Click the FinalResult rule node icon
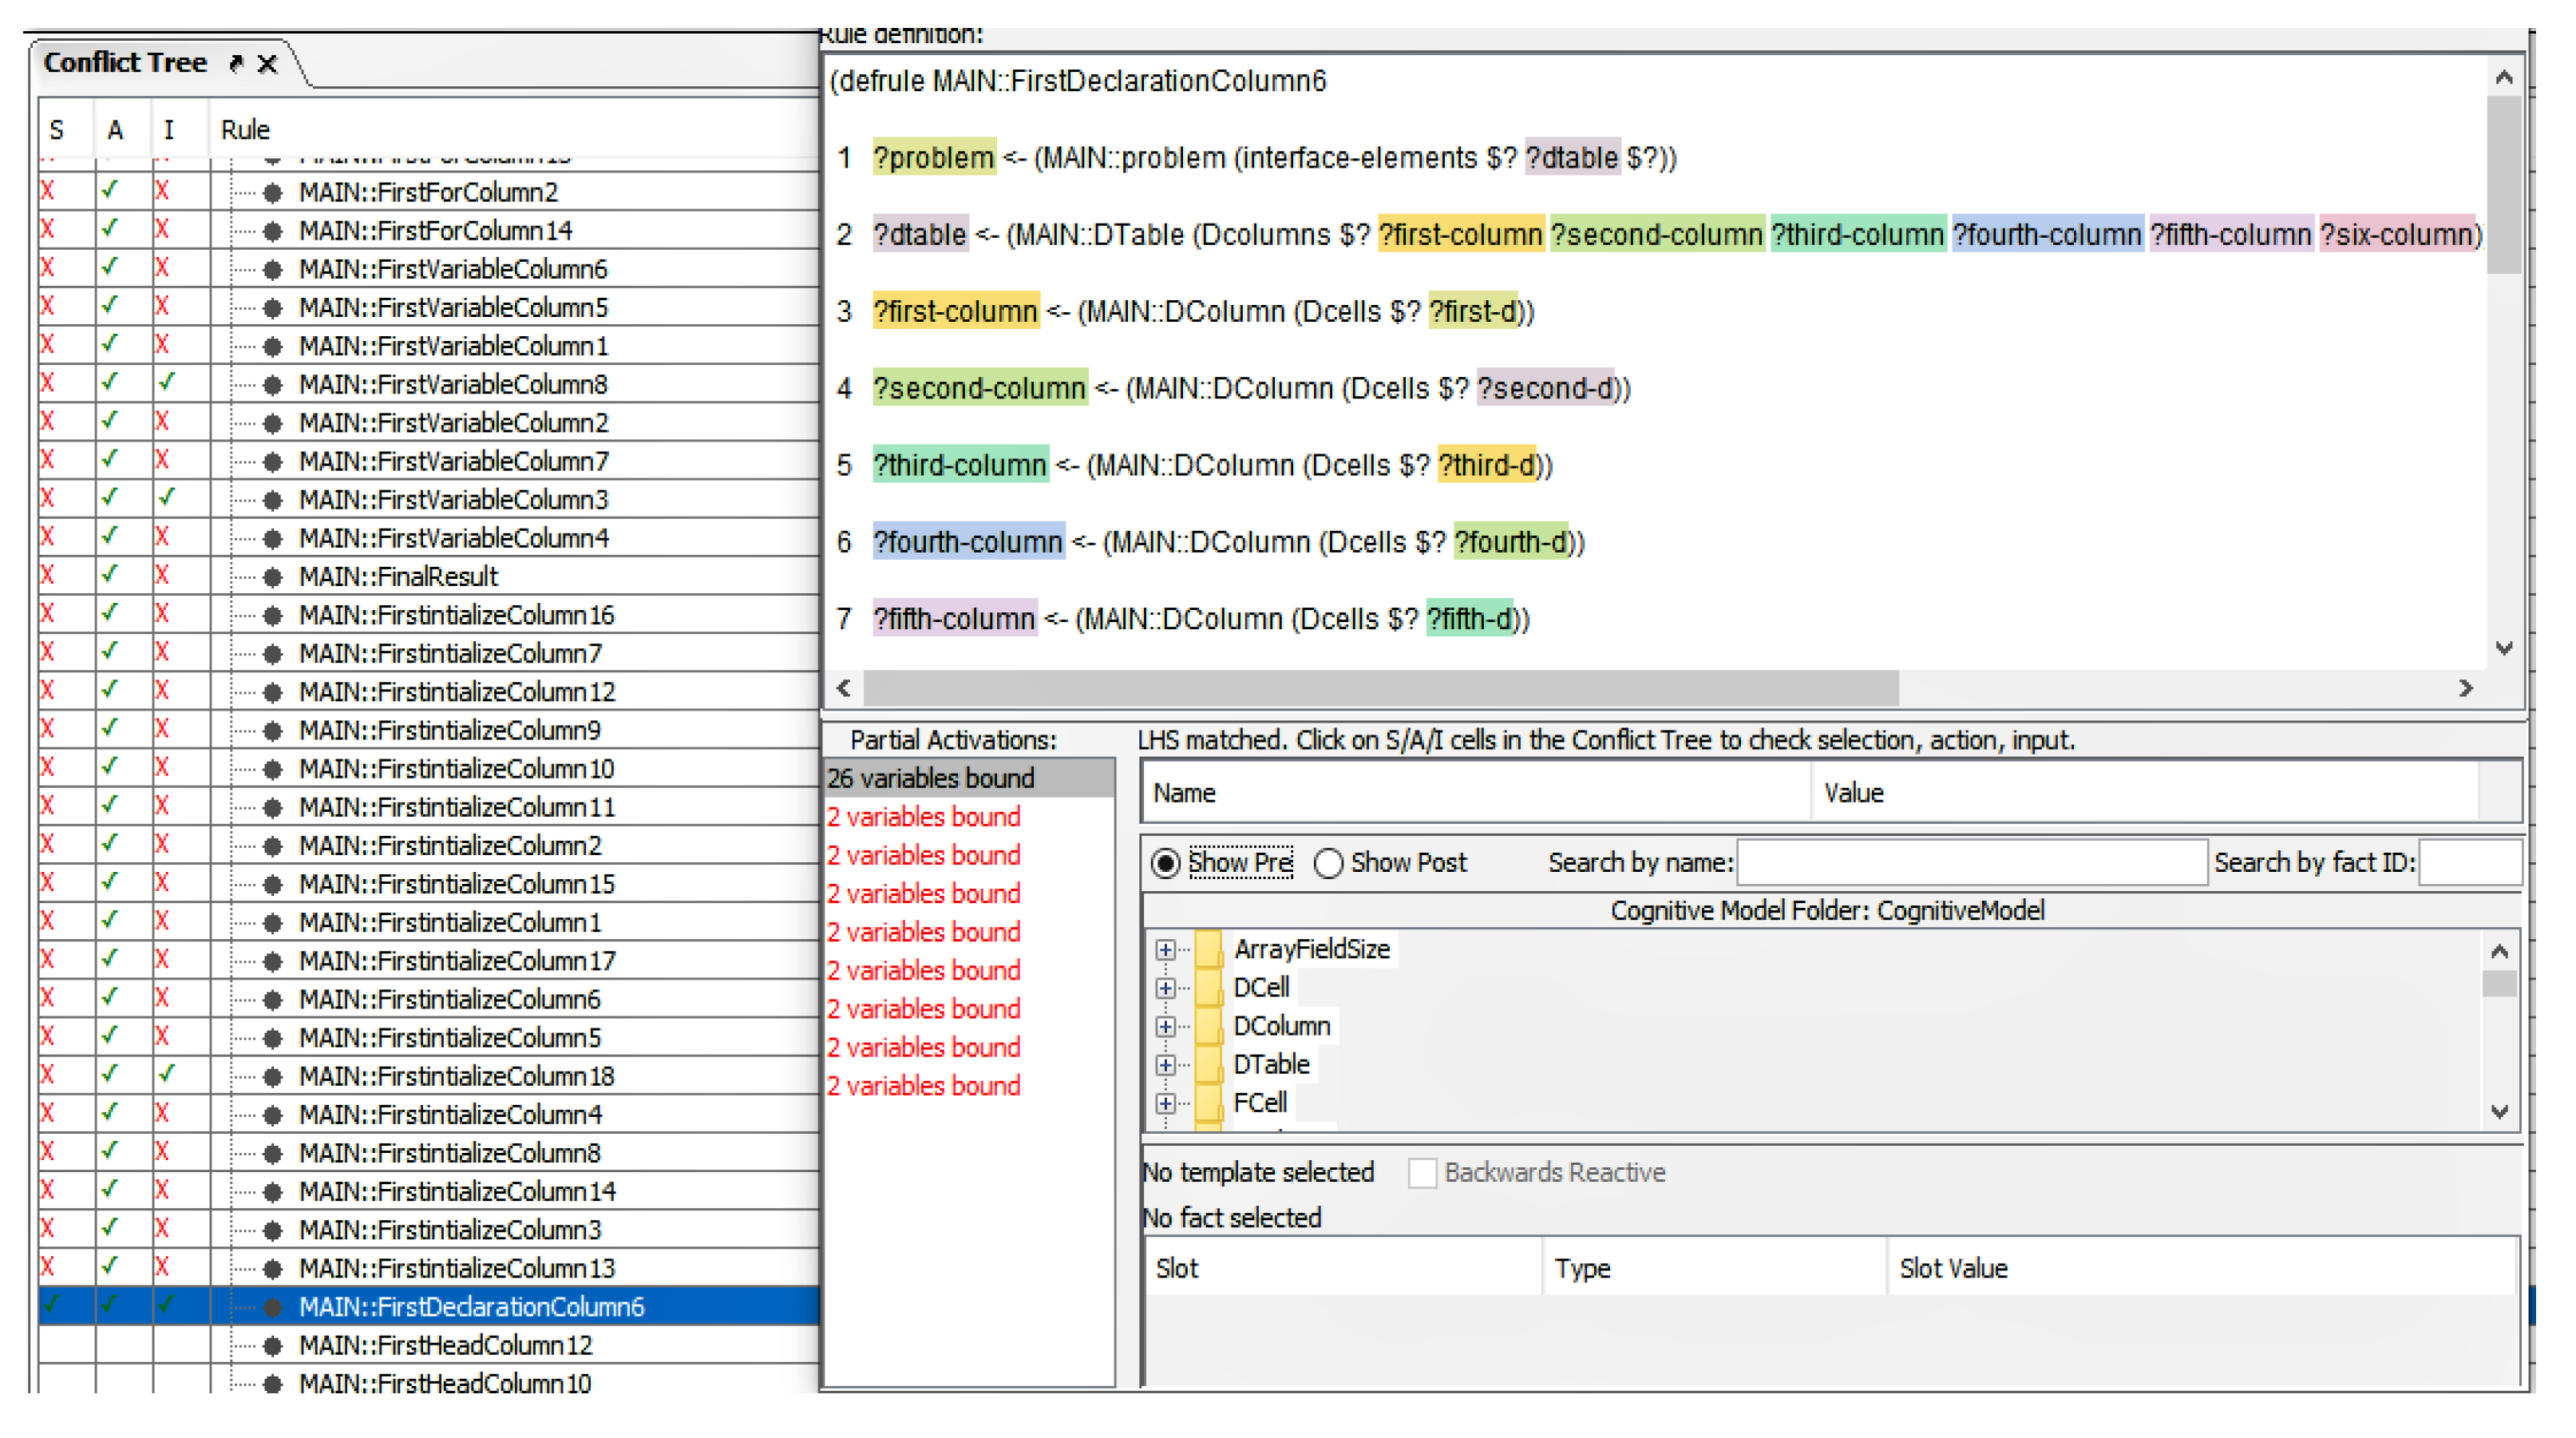This screenshot has height=1438, width=2576. point(272,577)
